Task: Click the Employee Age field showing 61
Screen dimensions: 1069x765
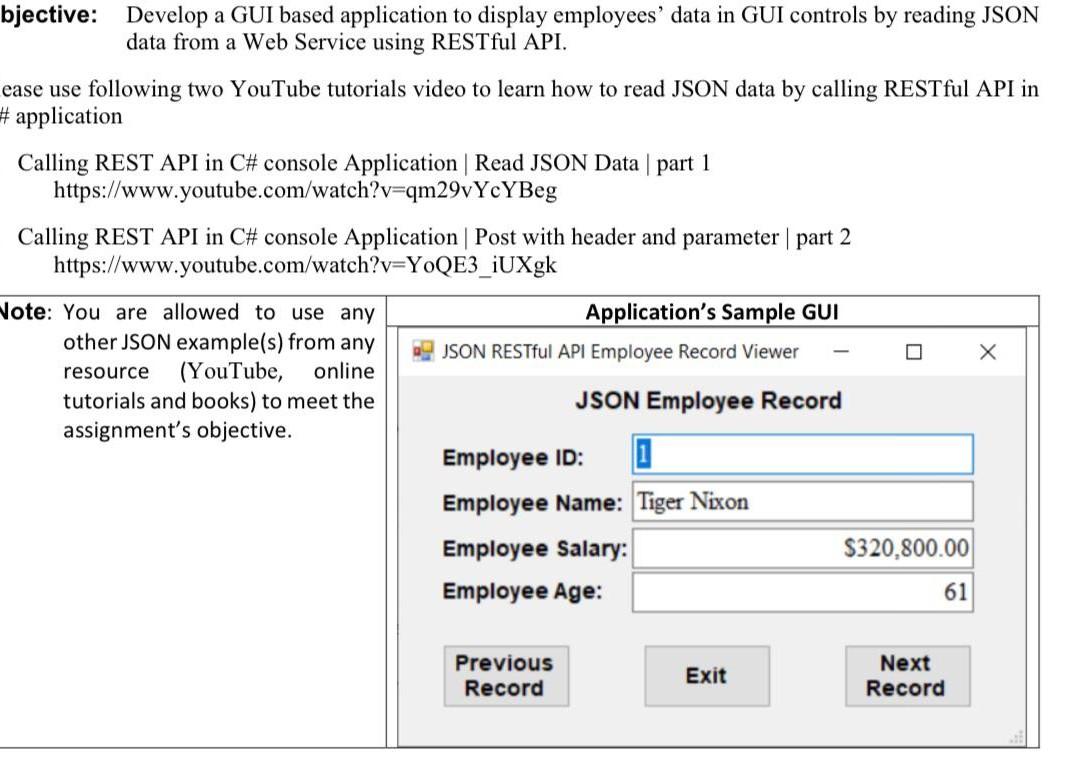Action: (802, 592)
